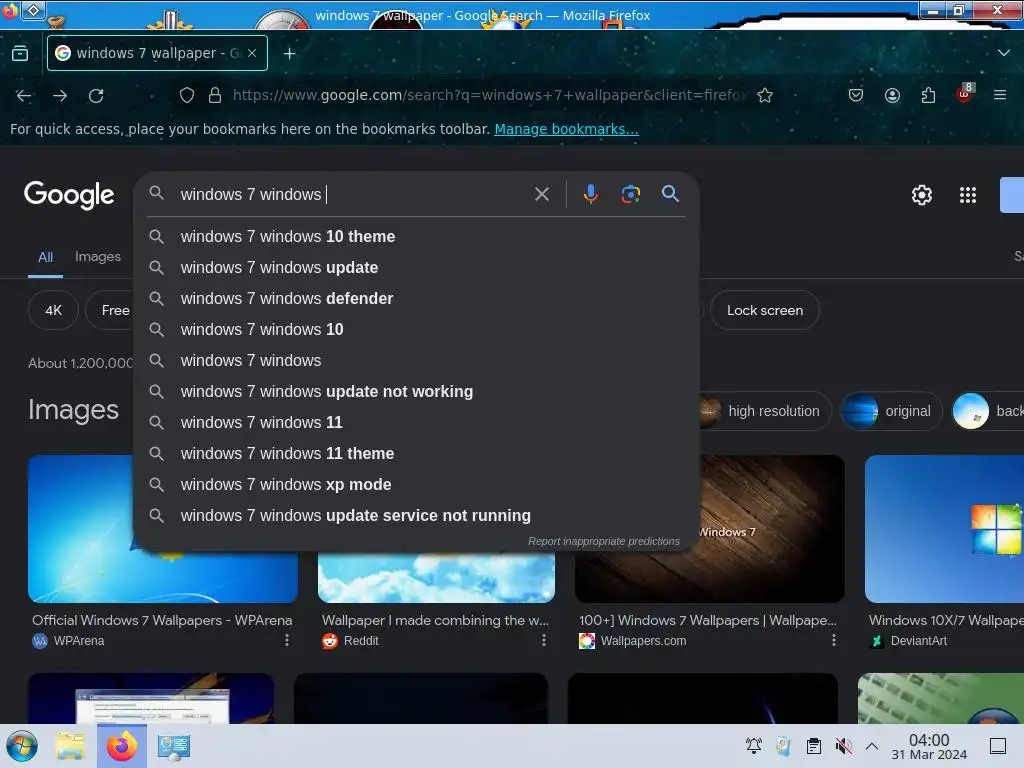Image resolution: width=1024 pixels, height=768 pixels.
Task: Open the notifications bell tray icon
Action: [754, 746]
